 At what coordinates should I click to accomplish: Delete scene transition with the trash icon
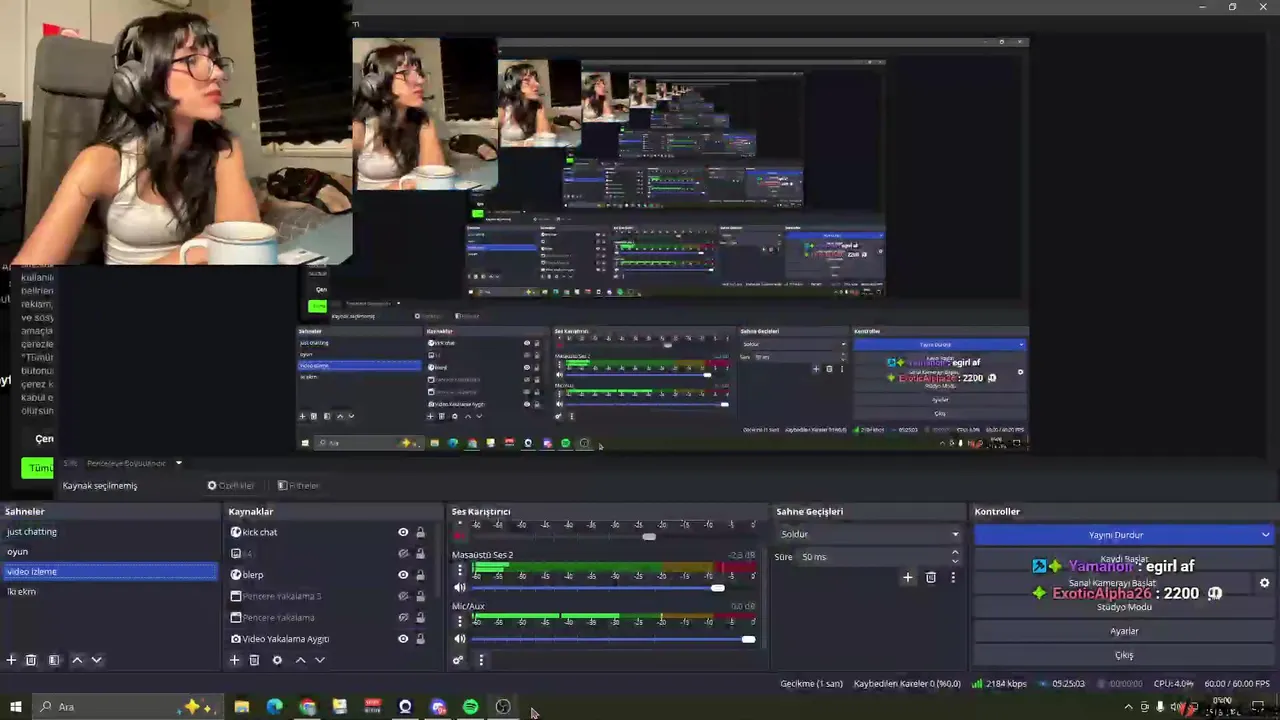931,577
